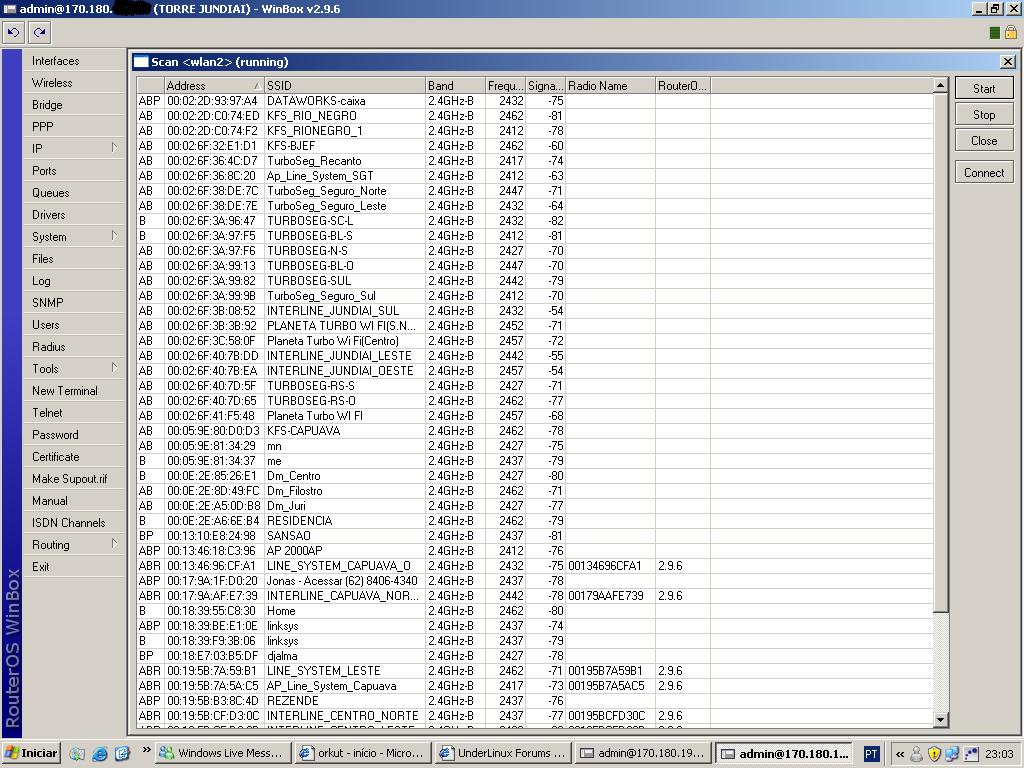The image size is (1024, 768).
Task: Click the yellow security shield tray icon
Action: (934, 754)
